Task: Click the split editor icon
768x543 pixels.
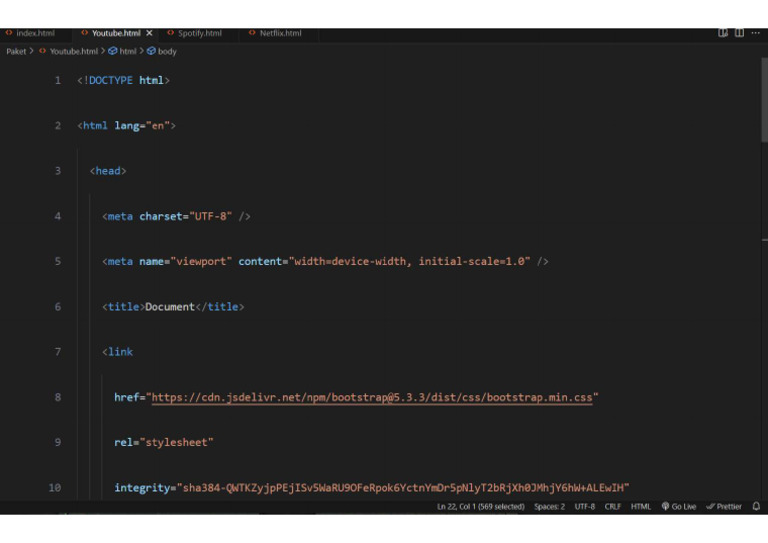Action: [739, 33]
